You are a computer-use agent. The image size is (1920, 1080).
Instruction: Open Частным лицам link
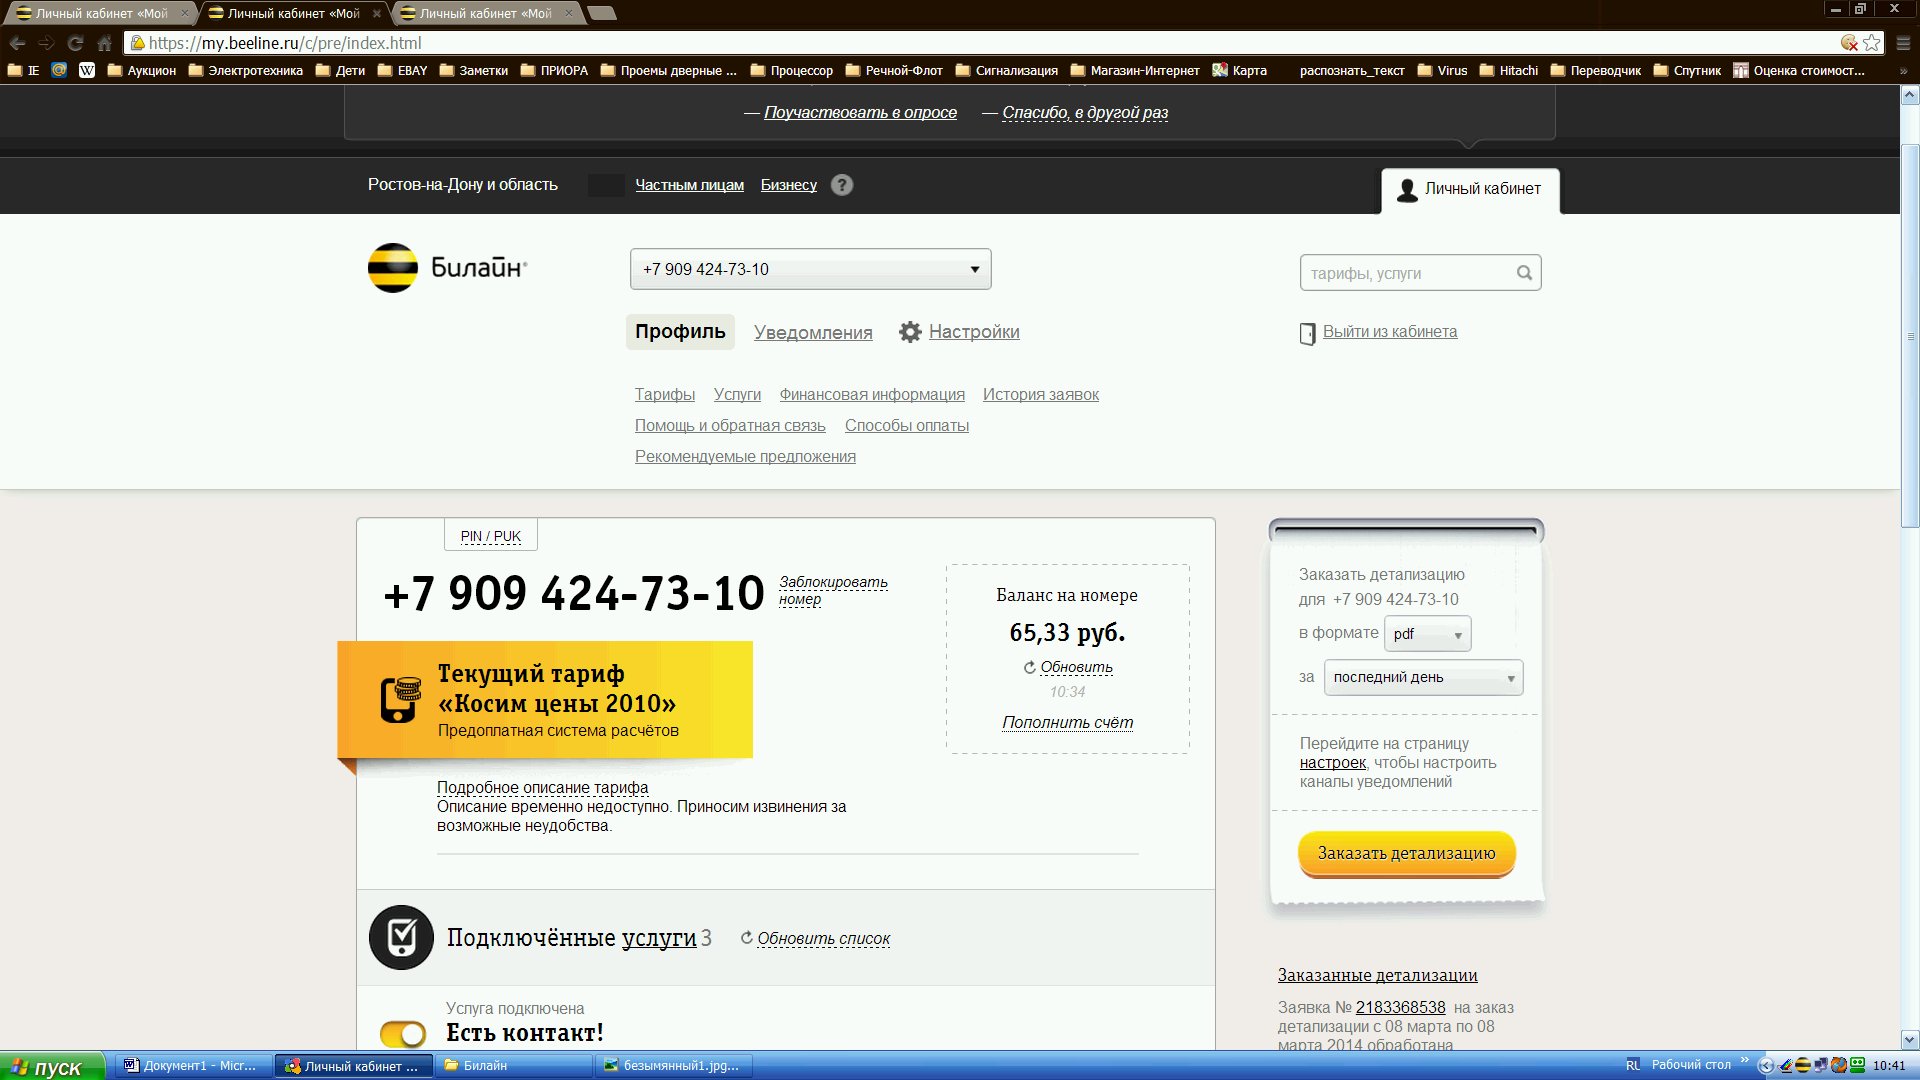(x=690, y=185)
